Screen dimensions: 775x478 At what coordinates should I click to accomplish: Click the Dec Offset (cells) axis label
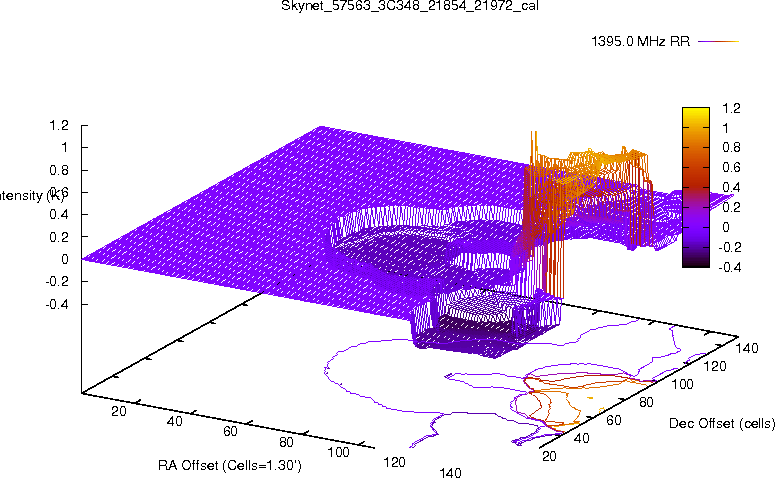click(x=722, y=424)
